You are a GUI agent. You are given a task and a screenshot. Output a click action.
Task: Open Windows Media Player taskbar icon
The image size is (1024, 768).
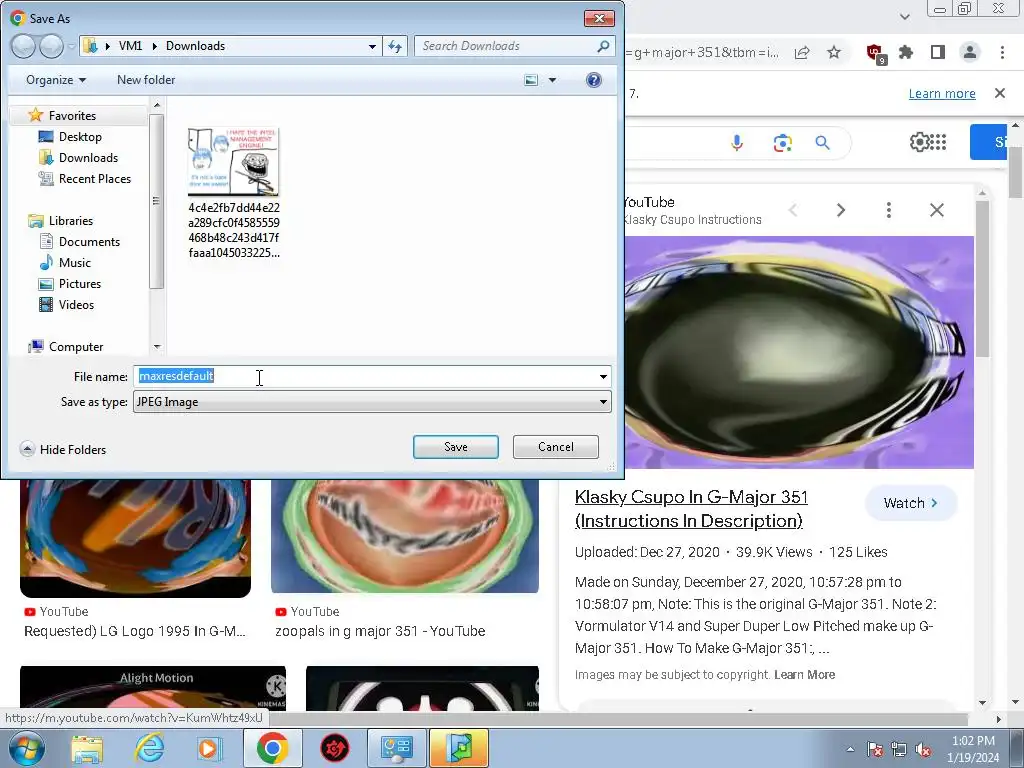(210, 748)
